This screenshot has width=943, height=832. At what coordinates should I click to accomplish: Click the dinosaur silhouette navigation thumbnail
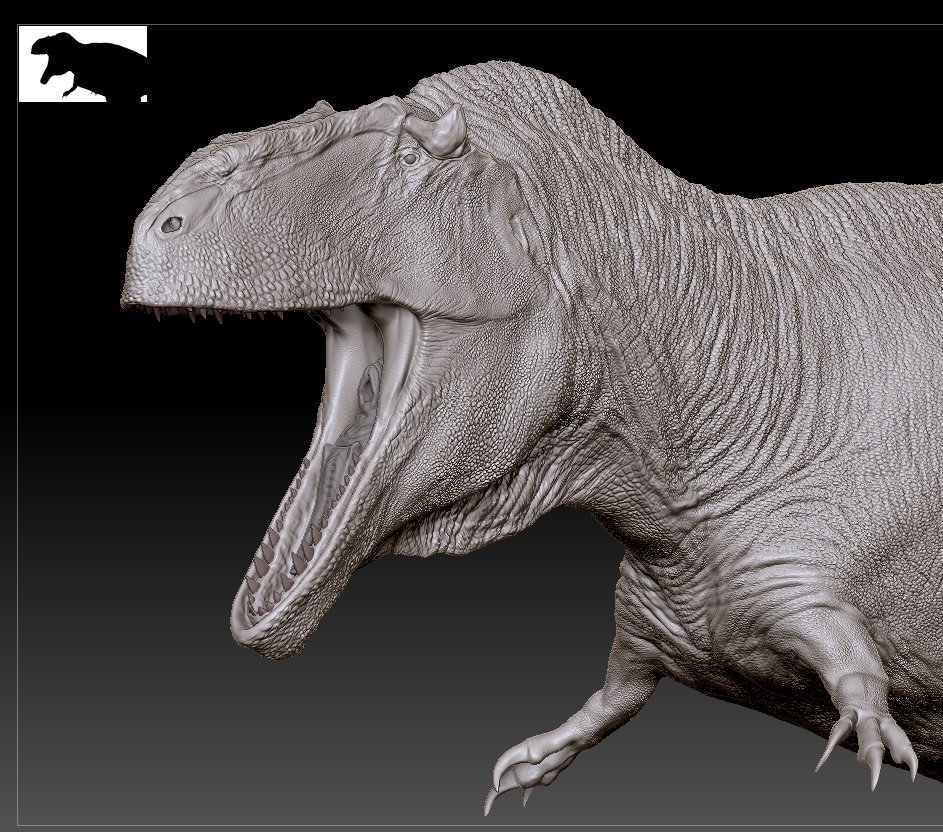(83, 64)
